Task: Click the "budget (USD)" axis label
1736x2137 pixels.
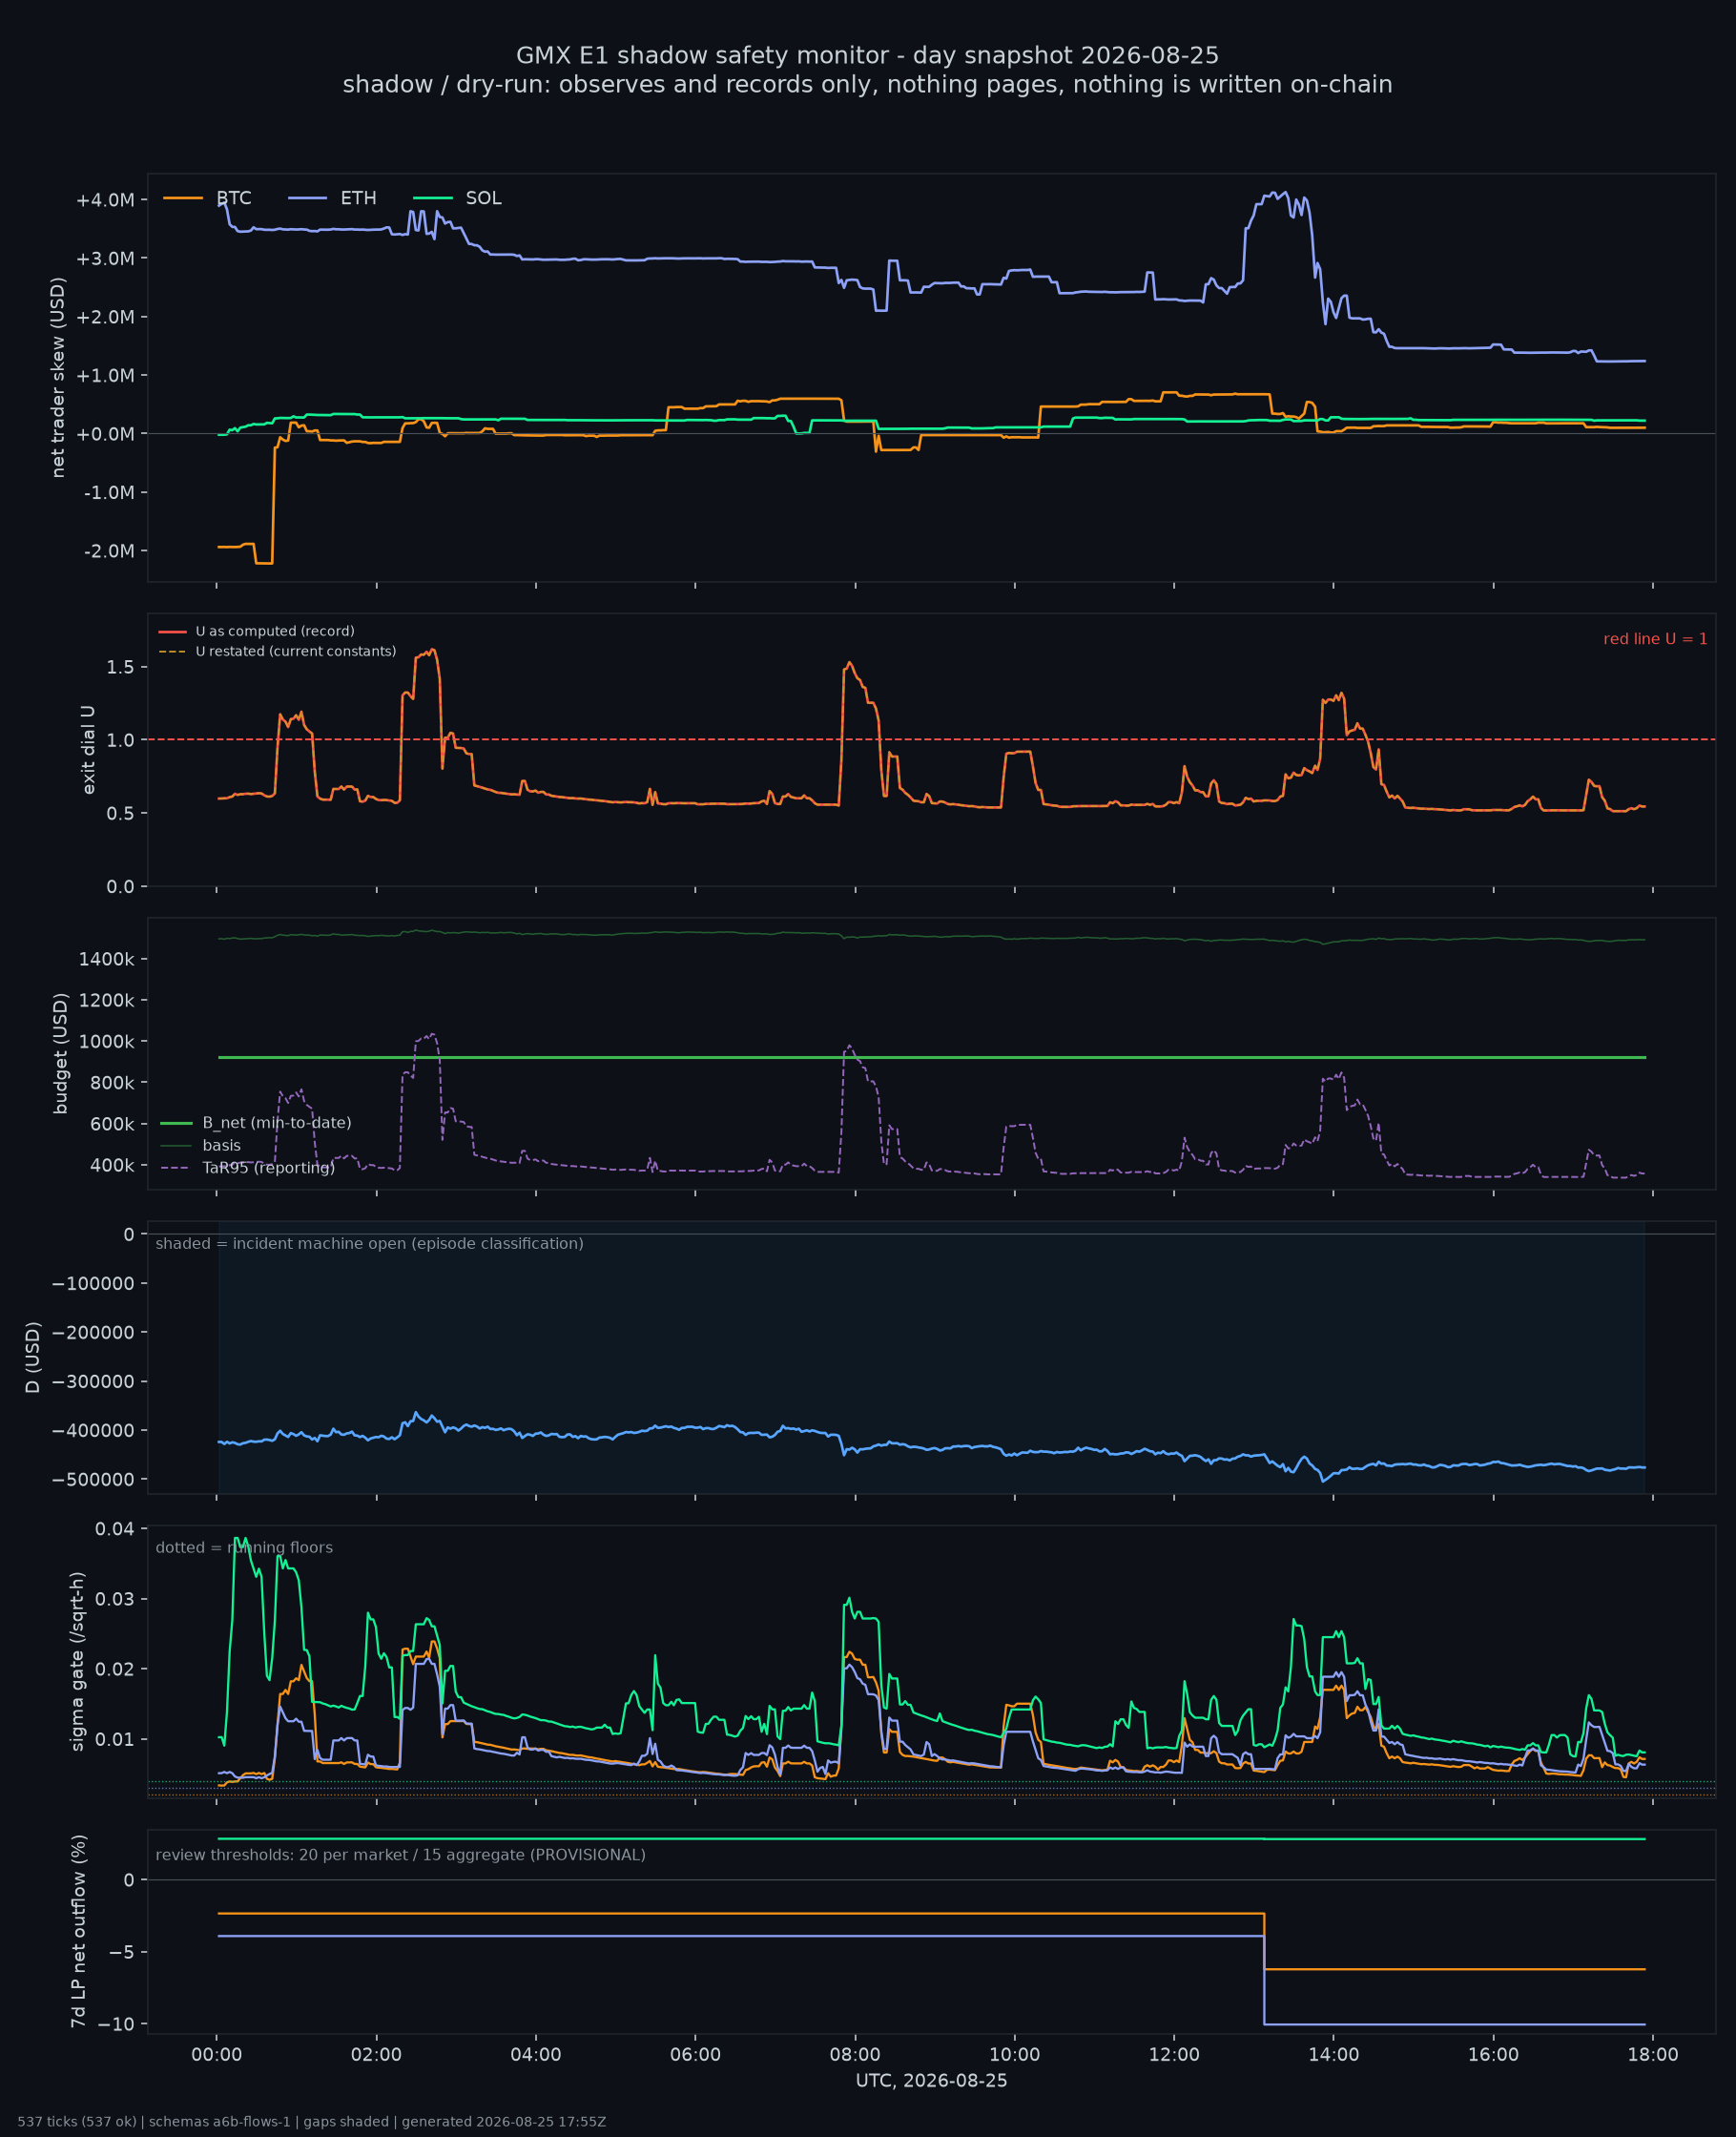Action: [60, 1053]
